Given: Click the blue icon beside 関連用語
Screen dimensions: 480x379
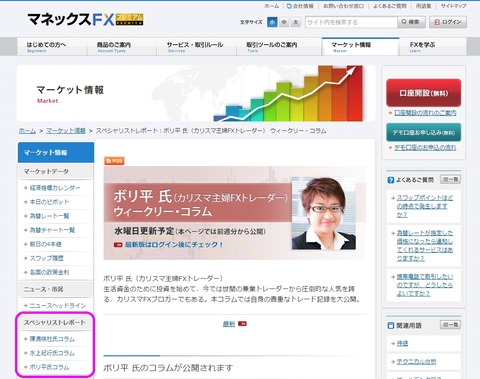Looking at the screenshot, I should (391, 325).
